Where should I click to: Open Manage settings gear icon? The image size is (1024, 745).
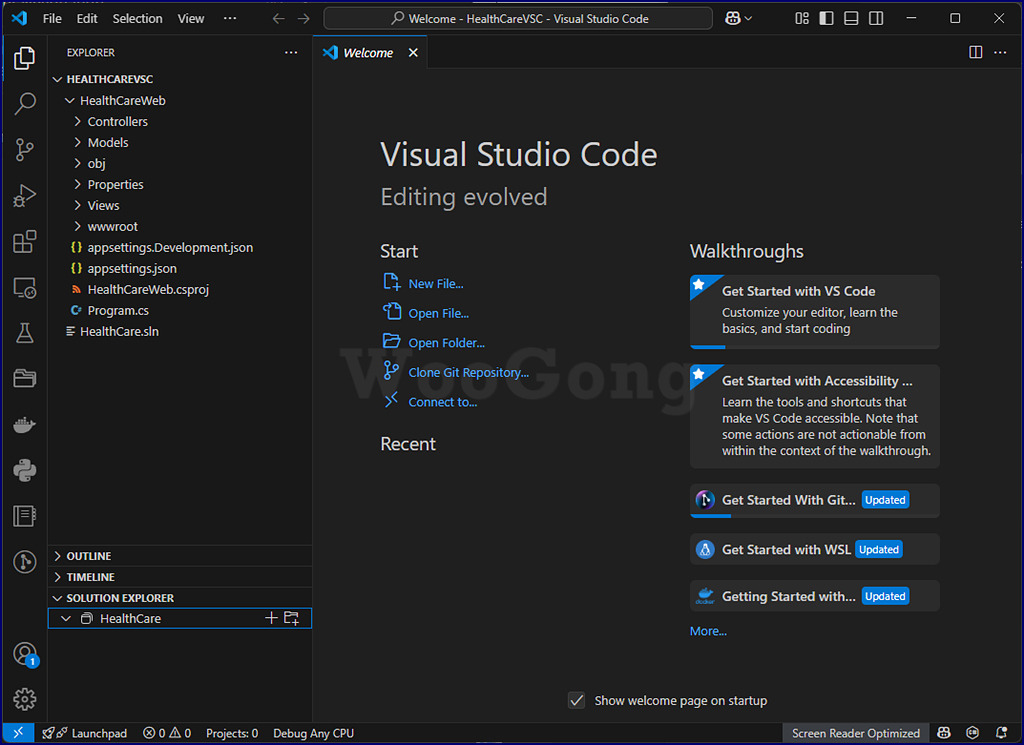tap(25, 699)
